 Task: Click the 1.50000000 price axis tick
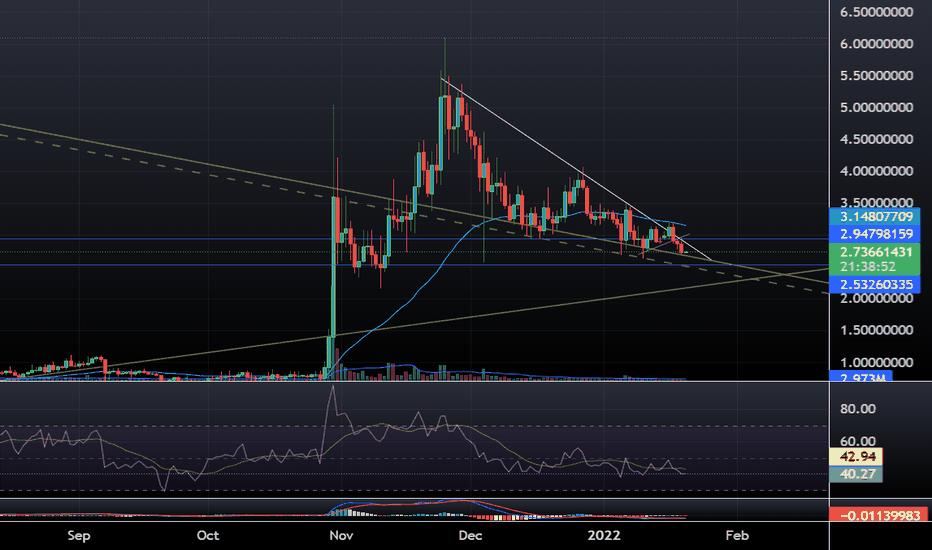tap(876, 330)
